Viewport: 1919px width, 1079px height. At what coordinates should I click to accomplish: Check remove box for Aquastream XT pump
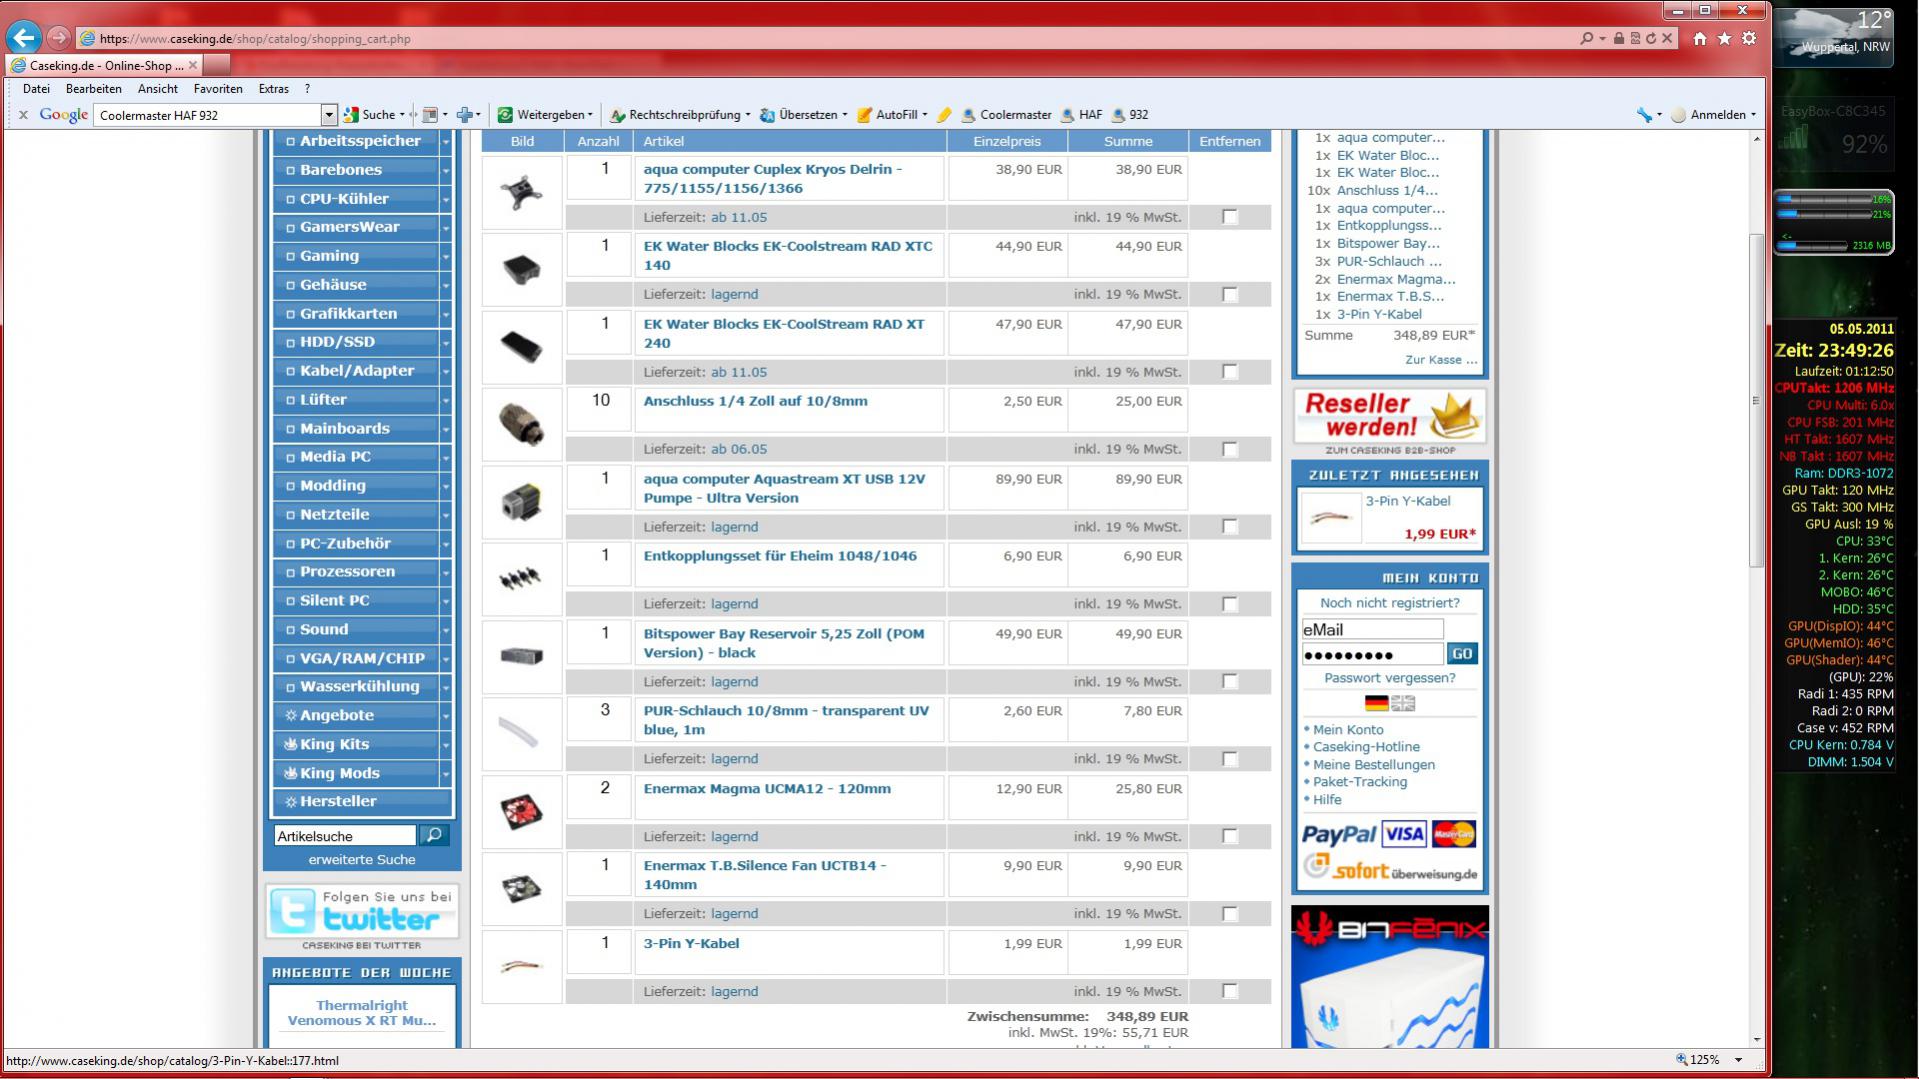point(1229,527)
